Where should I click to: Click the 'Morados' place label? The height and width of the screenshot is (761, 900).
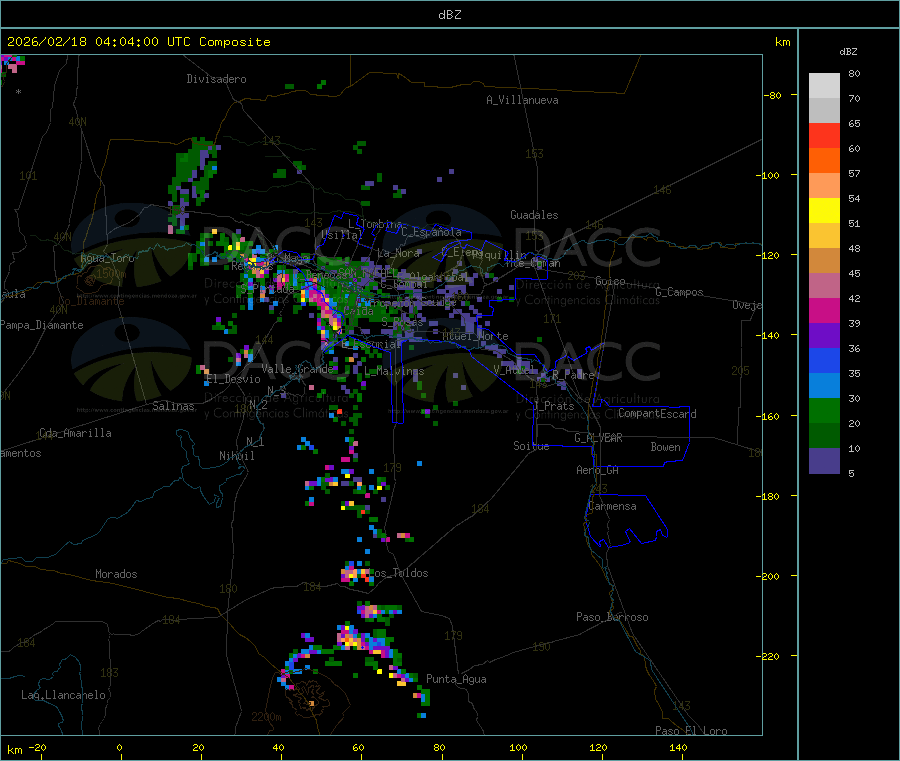116,574
